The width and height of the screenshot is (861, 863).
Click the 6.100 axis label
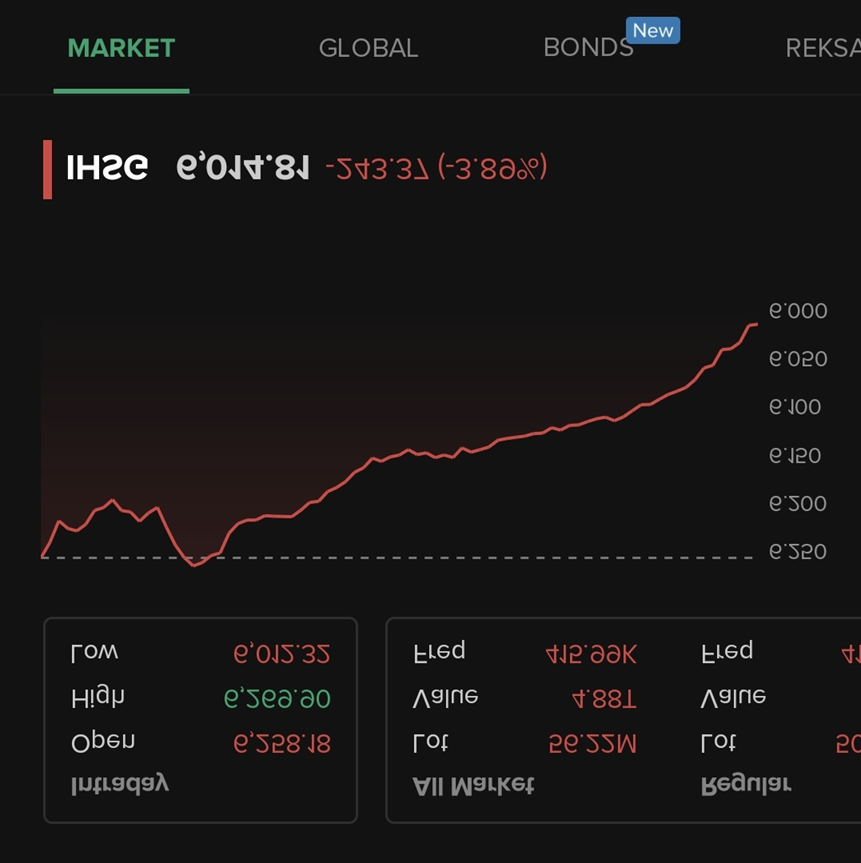click(x=794, y=407)
